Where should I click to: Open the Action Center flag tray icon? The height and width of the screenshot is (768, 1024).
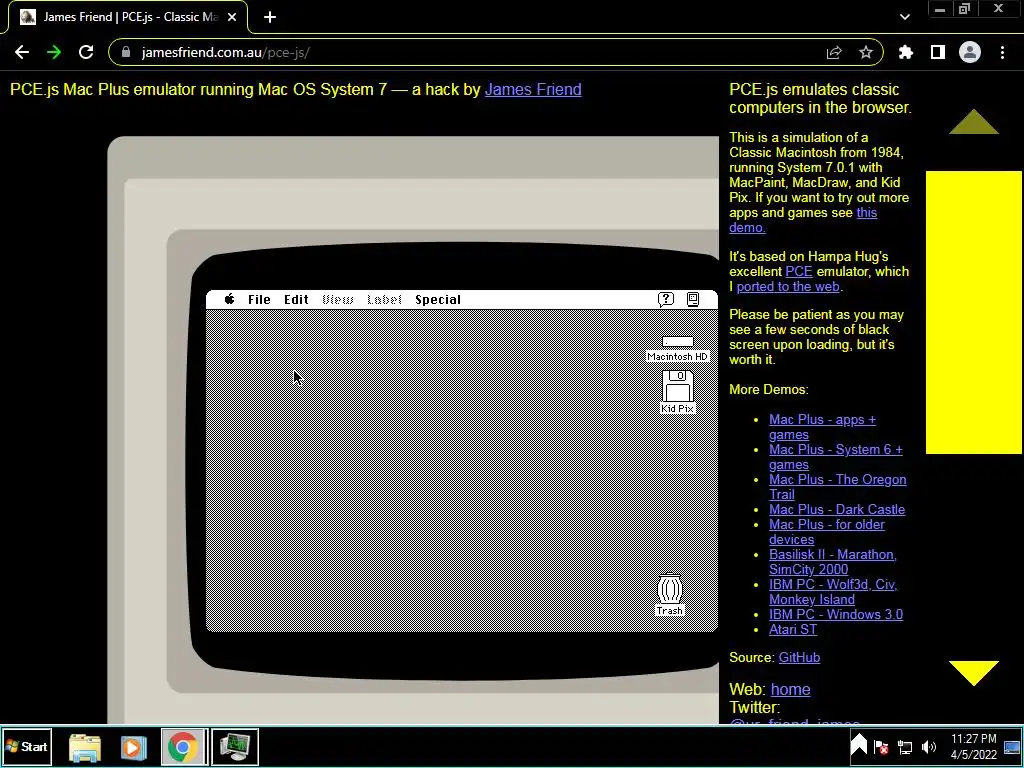point(881,746)
